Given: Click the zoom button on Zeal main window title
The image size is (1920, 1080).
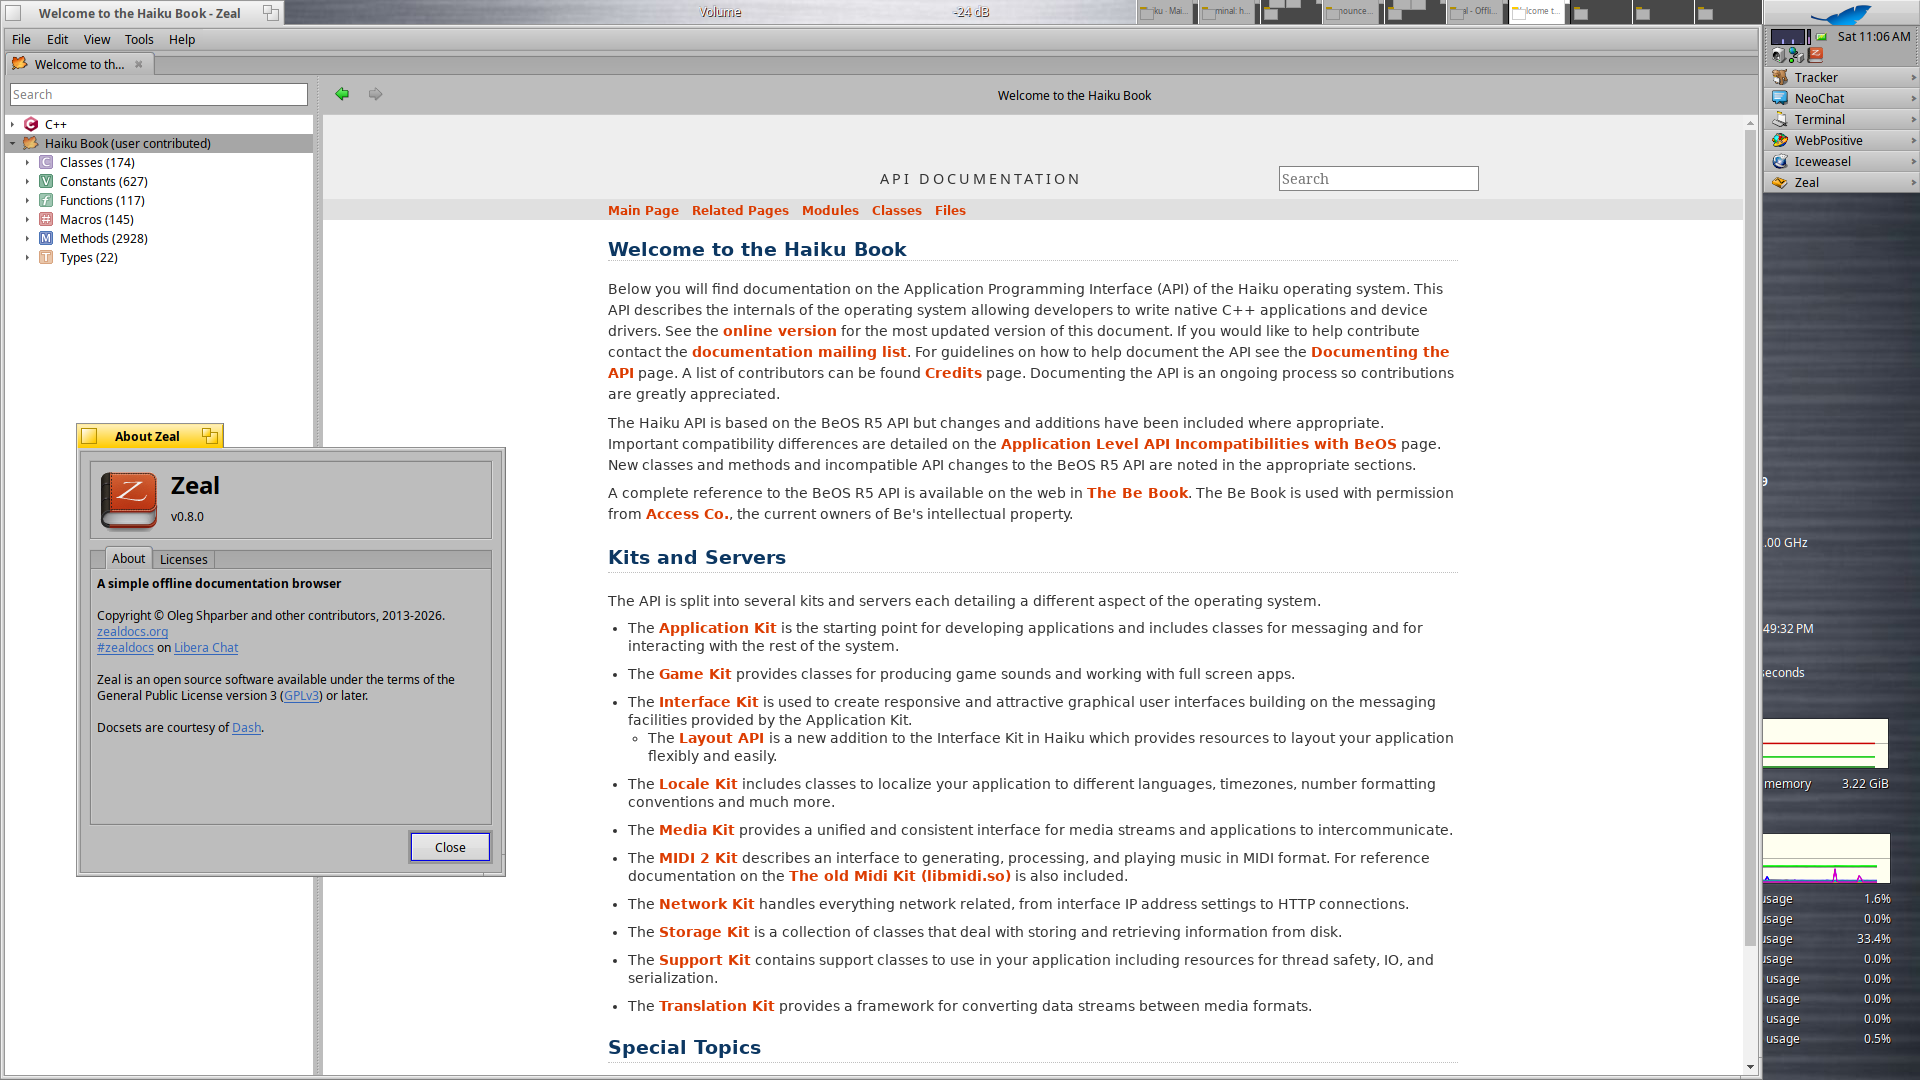Looking at the screenshot, I should (270, 13).
